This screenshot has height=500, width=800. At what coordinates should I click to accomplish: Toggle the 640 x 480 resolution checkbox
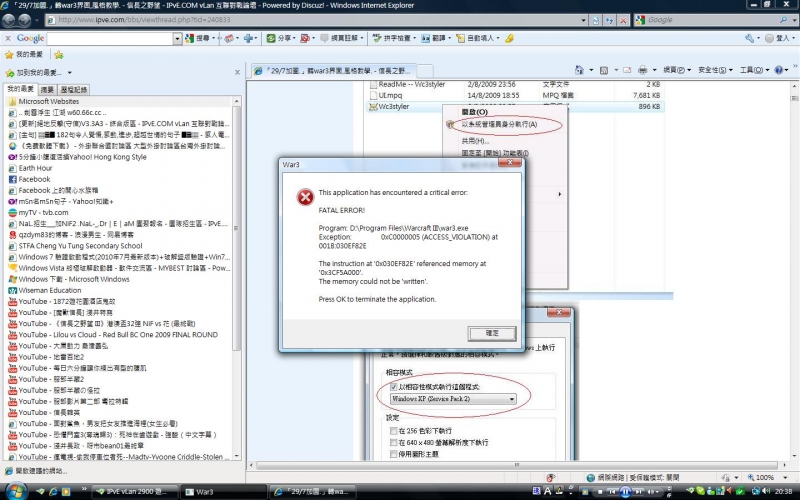point(393,443)
